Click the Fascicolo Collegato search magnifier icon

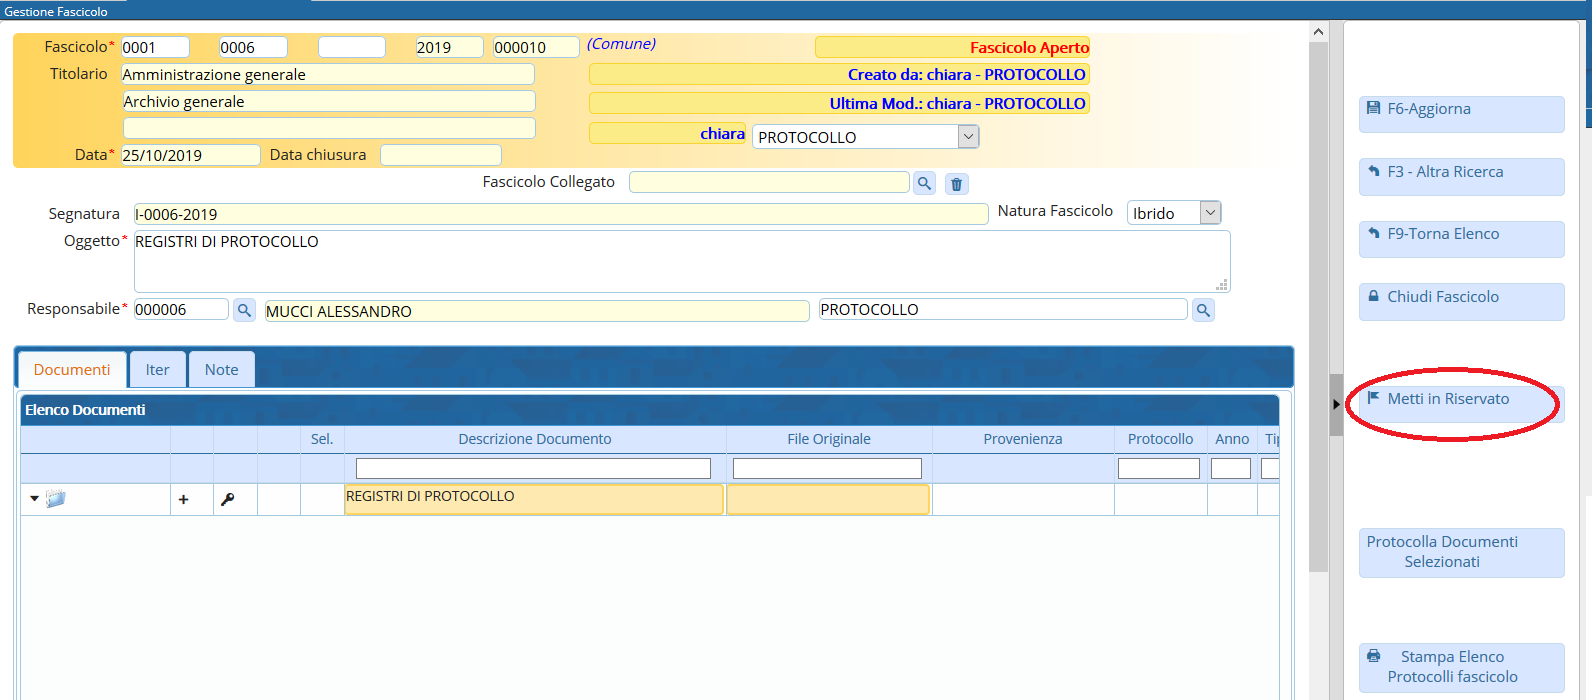pyautogui.click(x=924, y=183)
